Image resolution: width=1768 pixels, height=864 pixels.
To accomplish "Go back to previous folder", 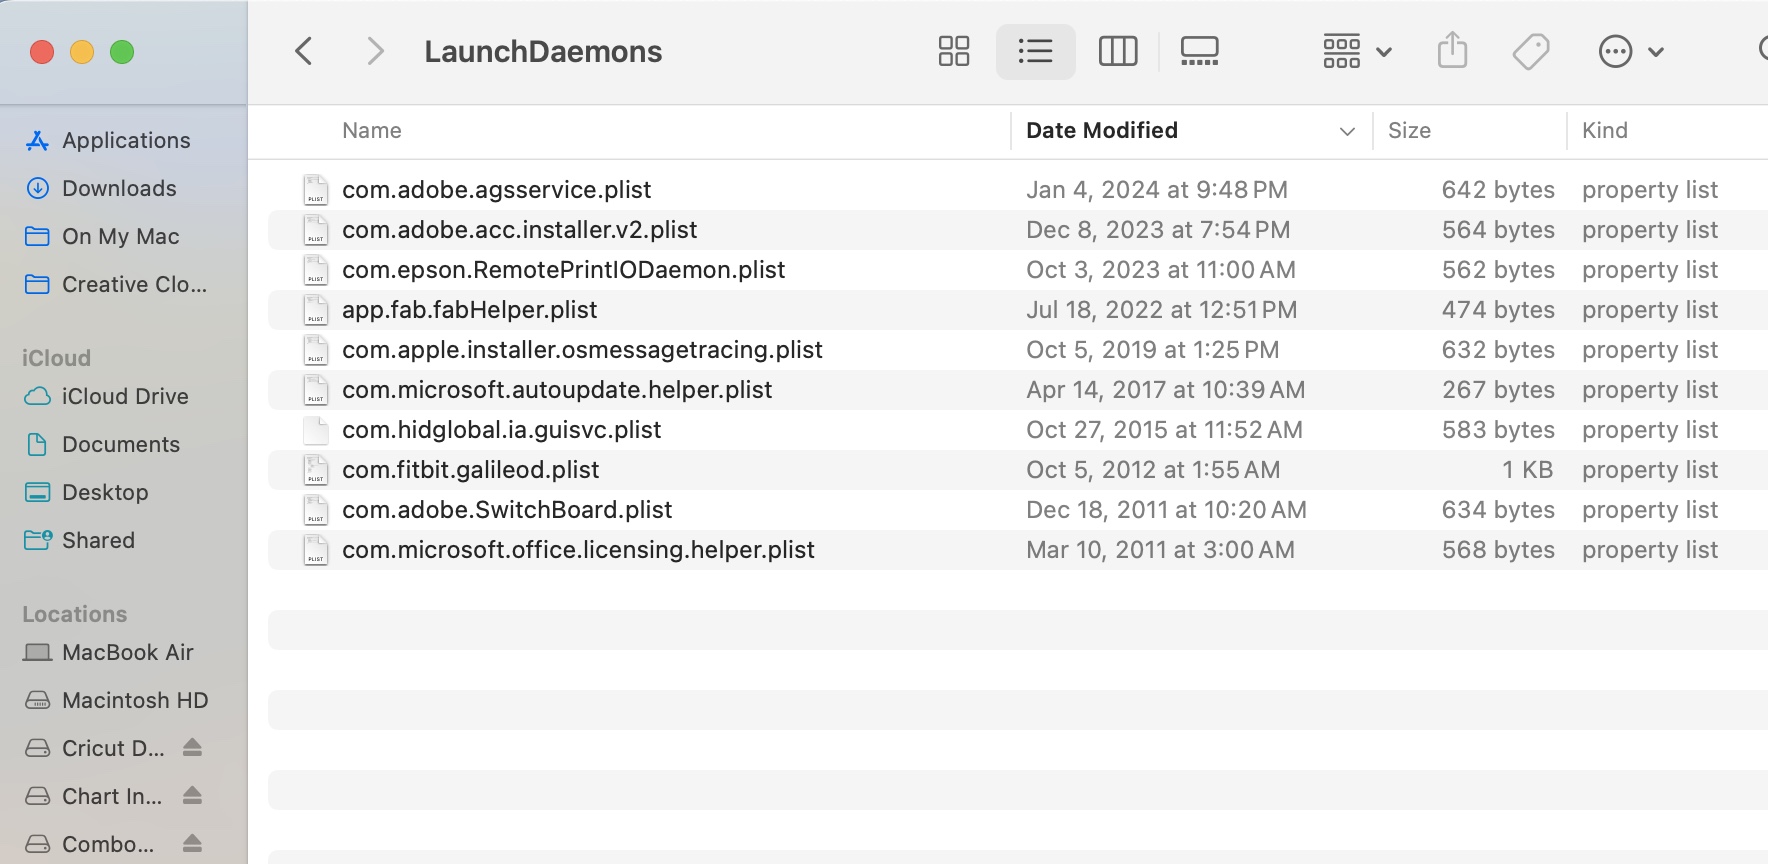I will (x=304, y=51).
